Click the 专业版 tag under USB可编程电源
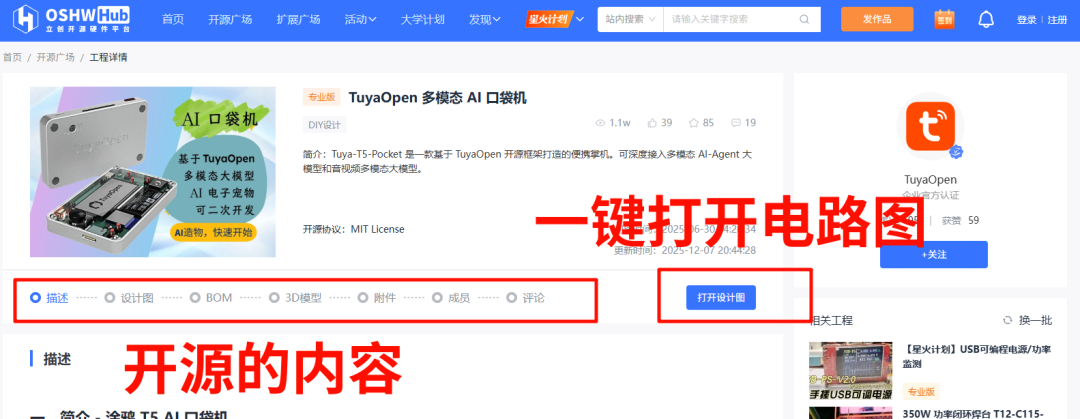Screen dimensions: 1080x419 [920, 391]
